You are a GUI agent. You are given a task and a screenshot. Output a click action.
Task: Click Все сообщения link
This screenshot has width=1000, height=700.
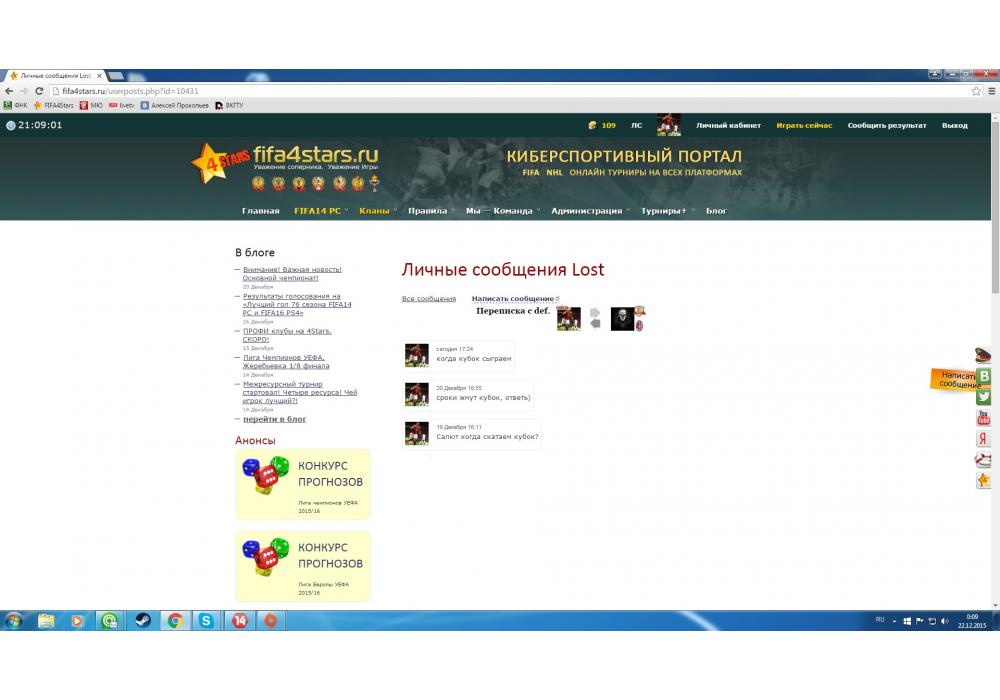pyautogui.click(x=429, y=299)
